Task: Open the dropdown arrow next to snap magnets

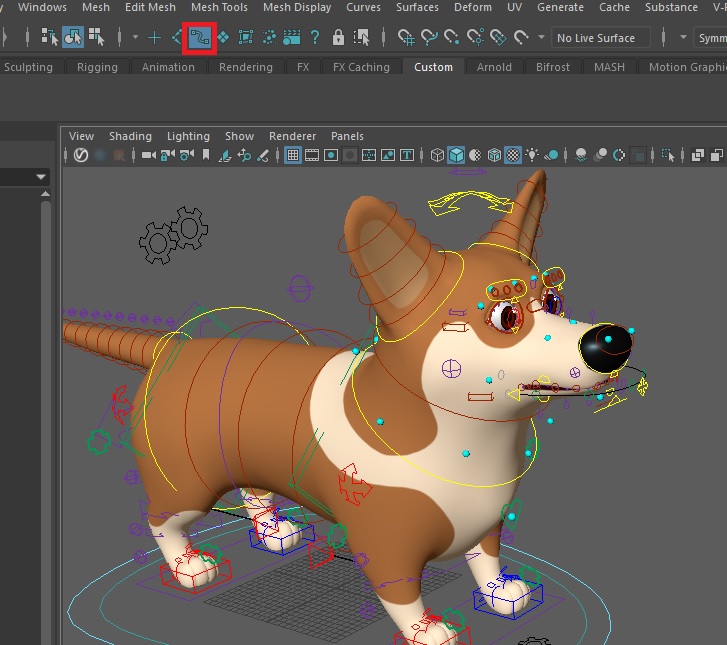Action: coord(541,37)
